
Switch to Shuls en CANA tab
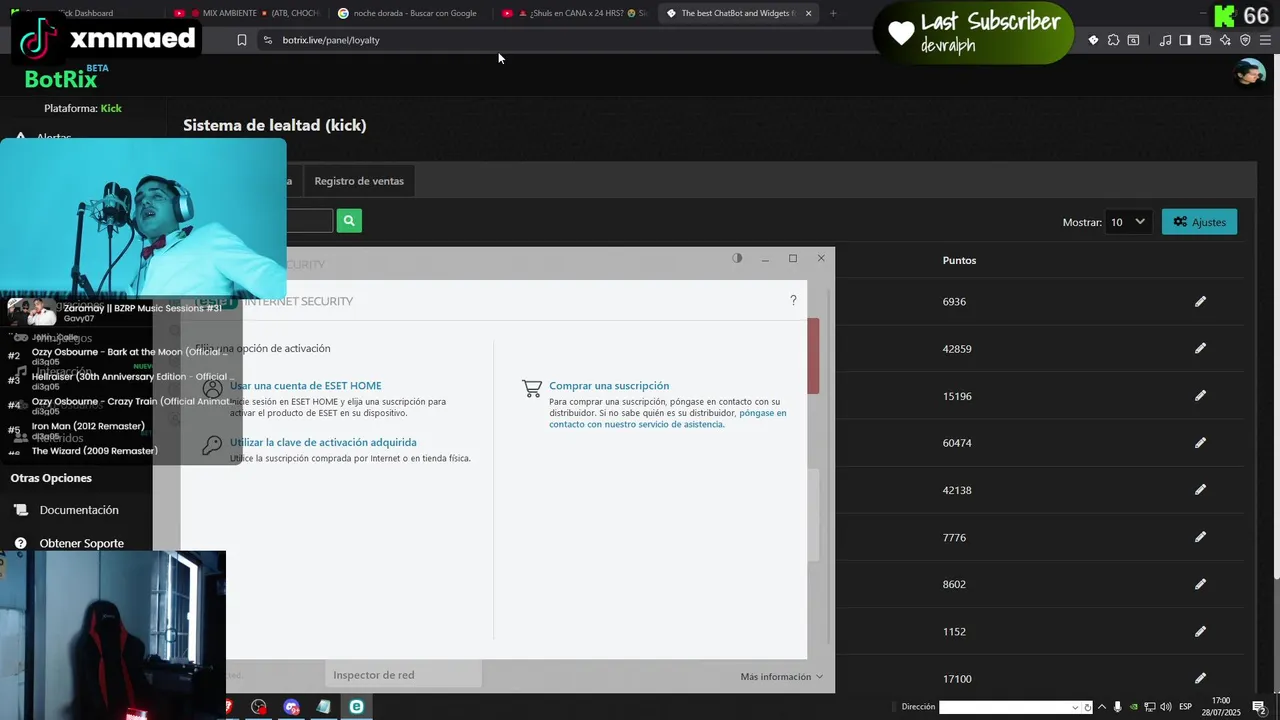pyautogui.click(x=575, y=13)
